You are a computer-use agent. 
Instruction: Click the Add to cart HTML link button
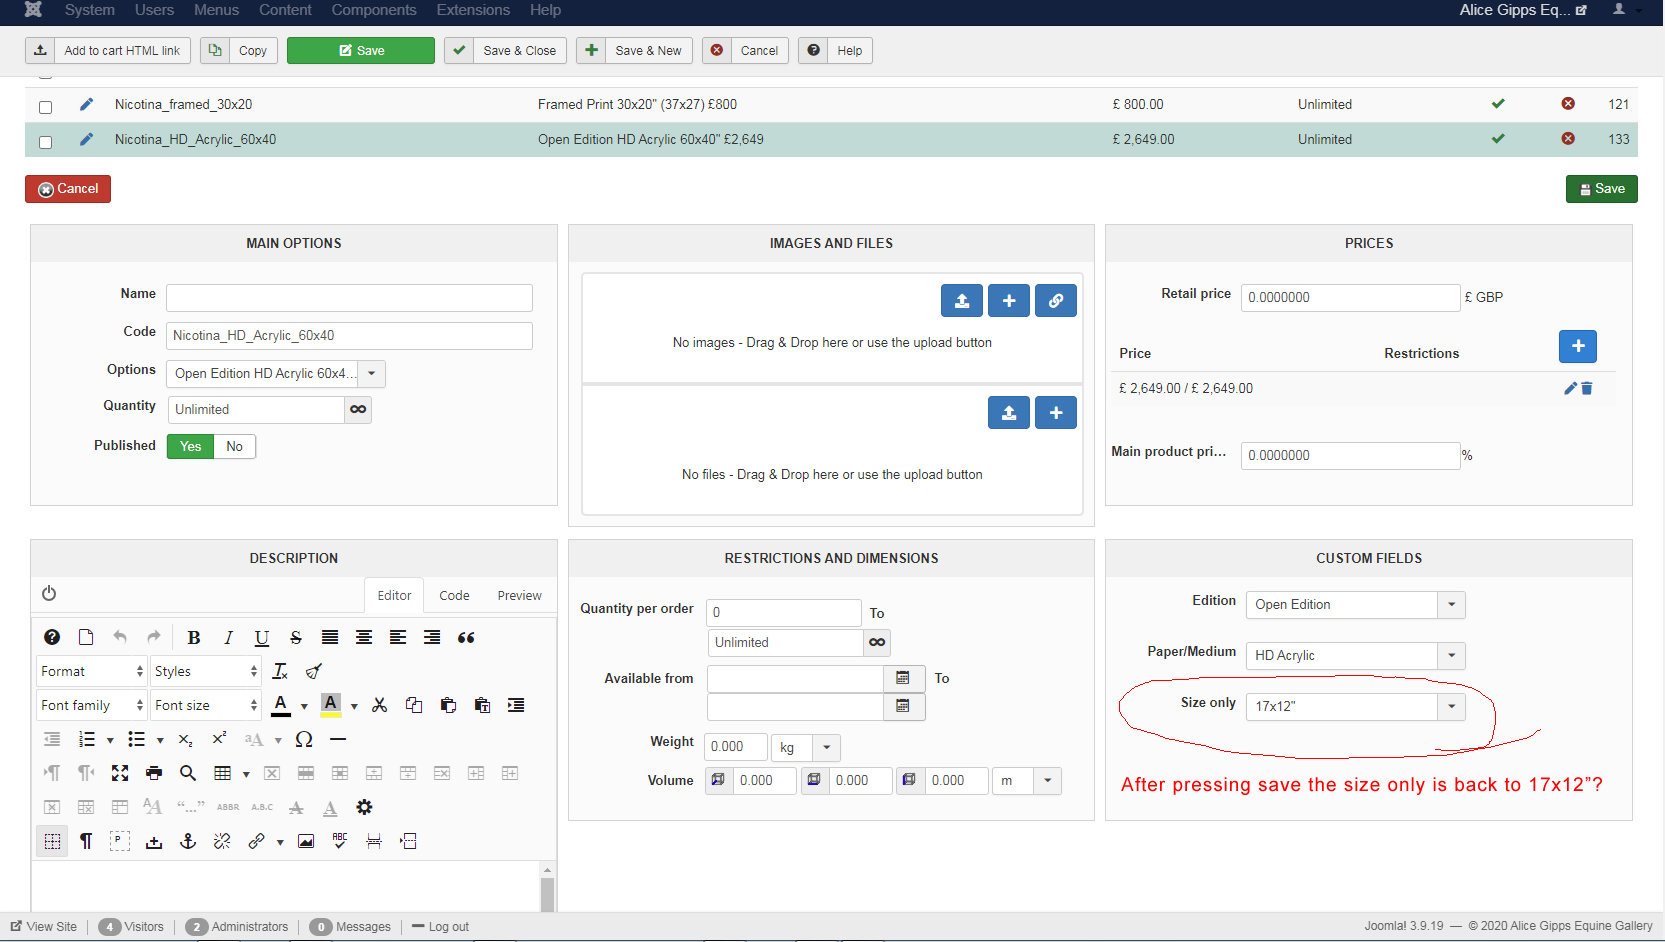click(x=109, y=51)
